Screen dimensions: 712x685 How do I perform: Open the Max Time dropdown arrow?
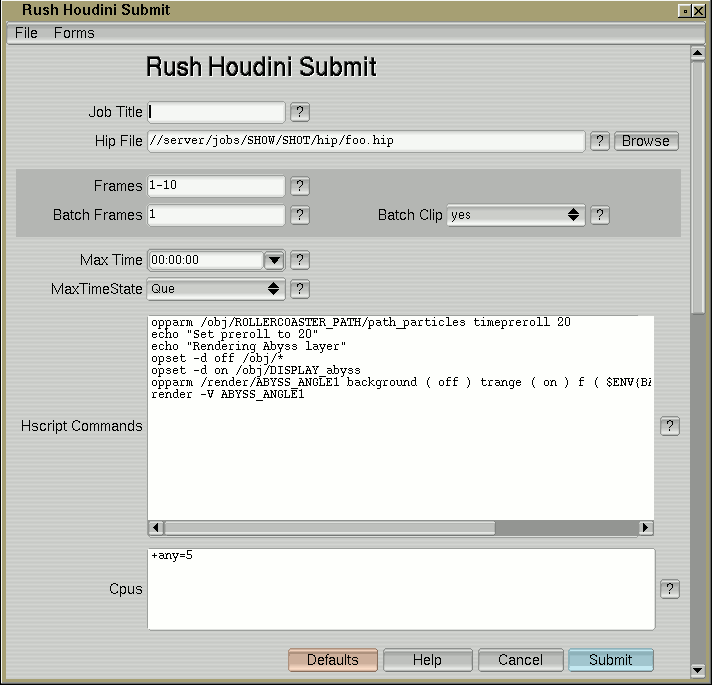[274, 261]
